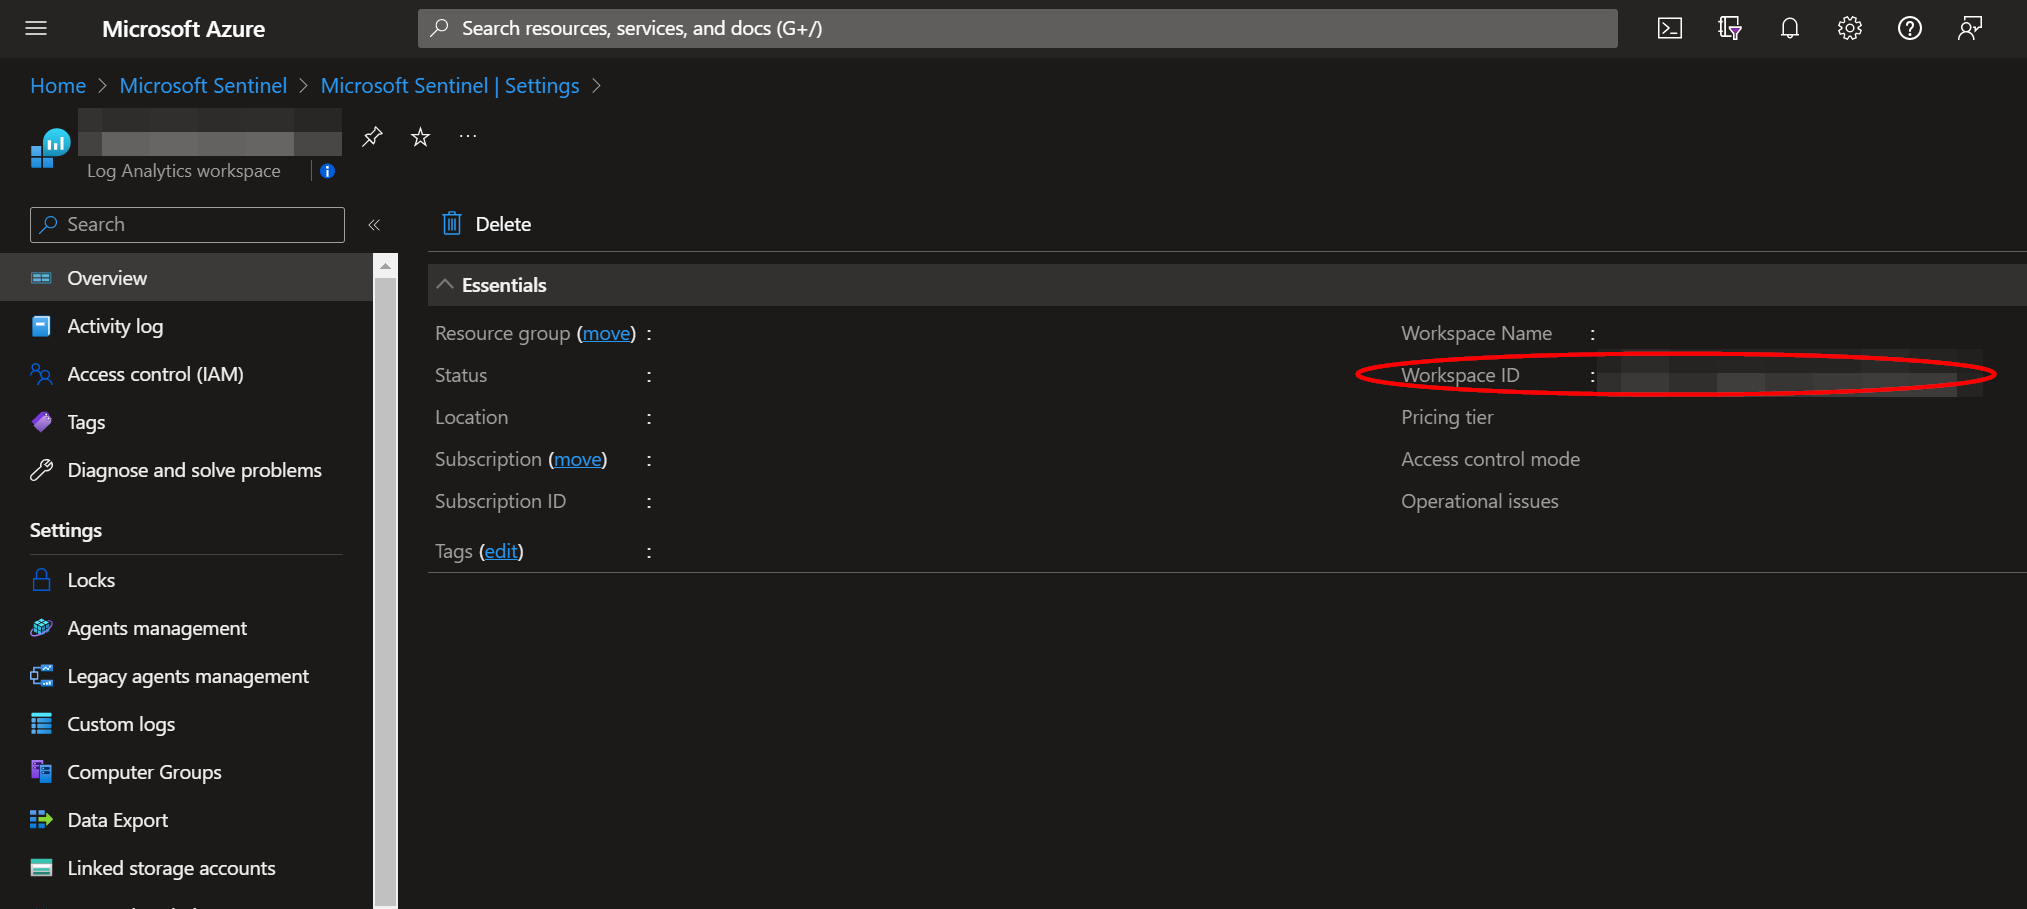Click the Access control mode label

coord(1490,460)
